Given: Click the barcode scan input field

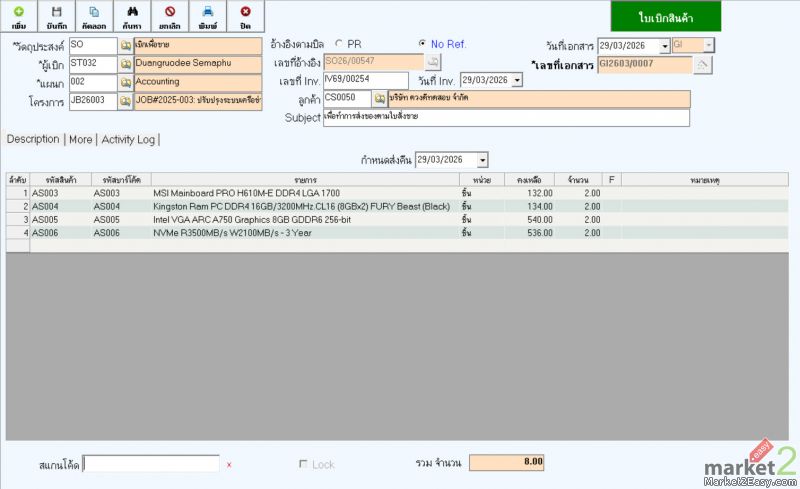Looking at the screenshot, I should [151, 464].
